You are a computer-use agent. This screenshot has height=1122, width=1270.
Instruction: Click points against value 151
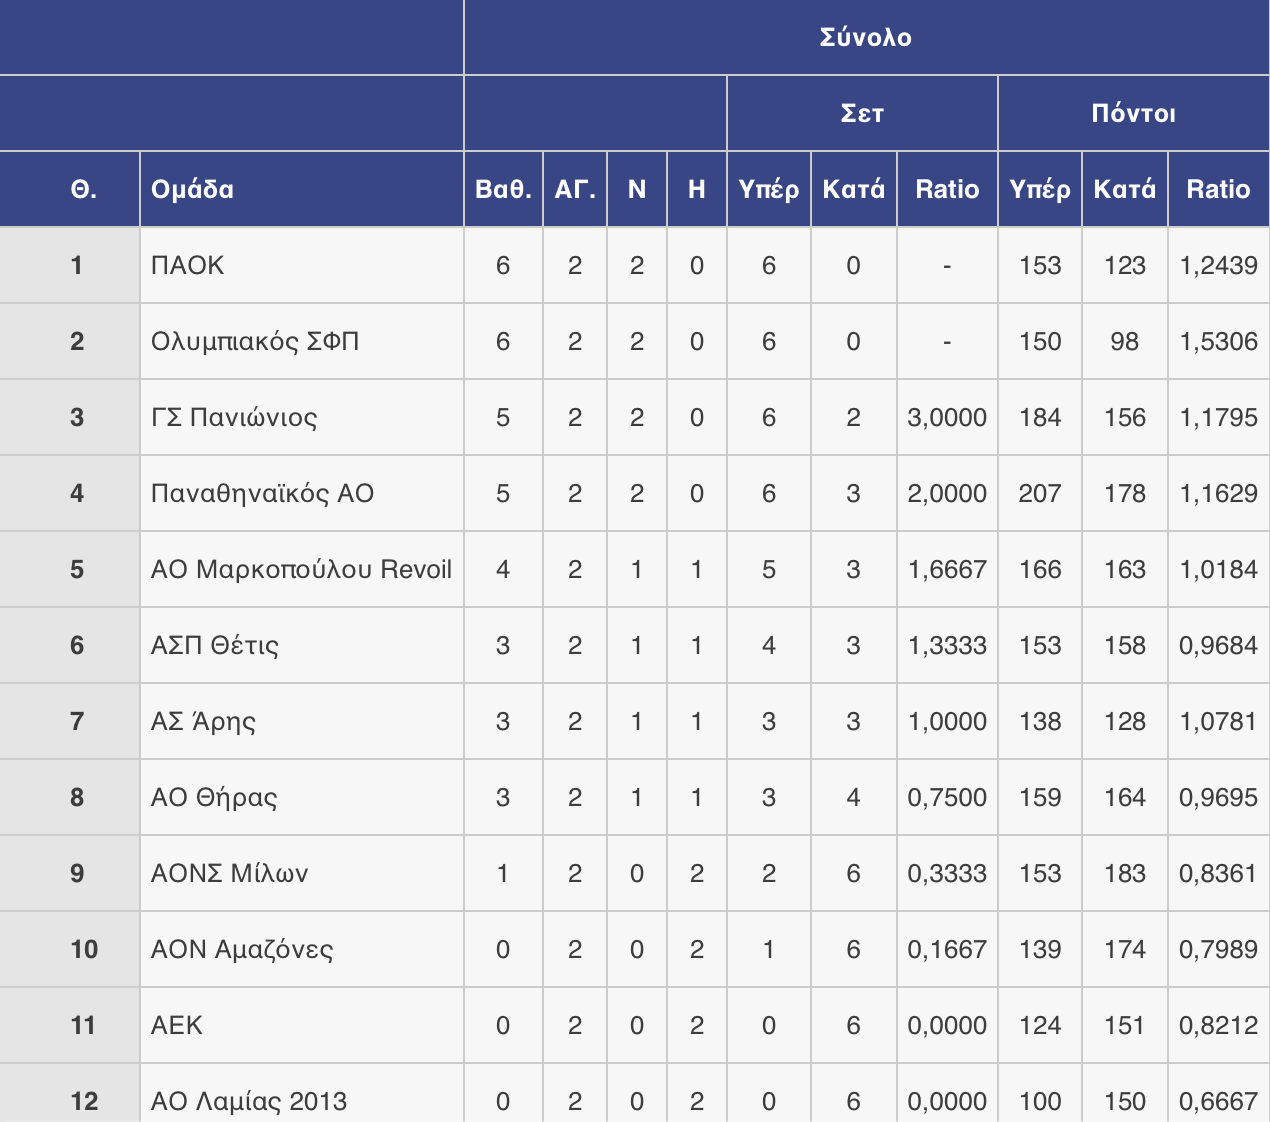(1125, 1025)
